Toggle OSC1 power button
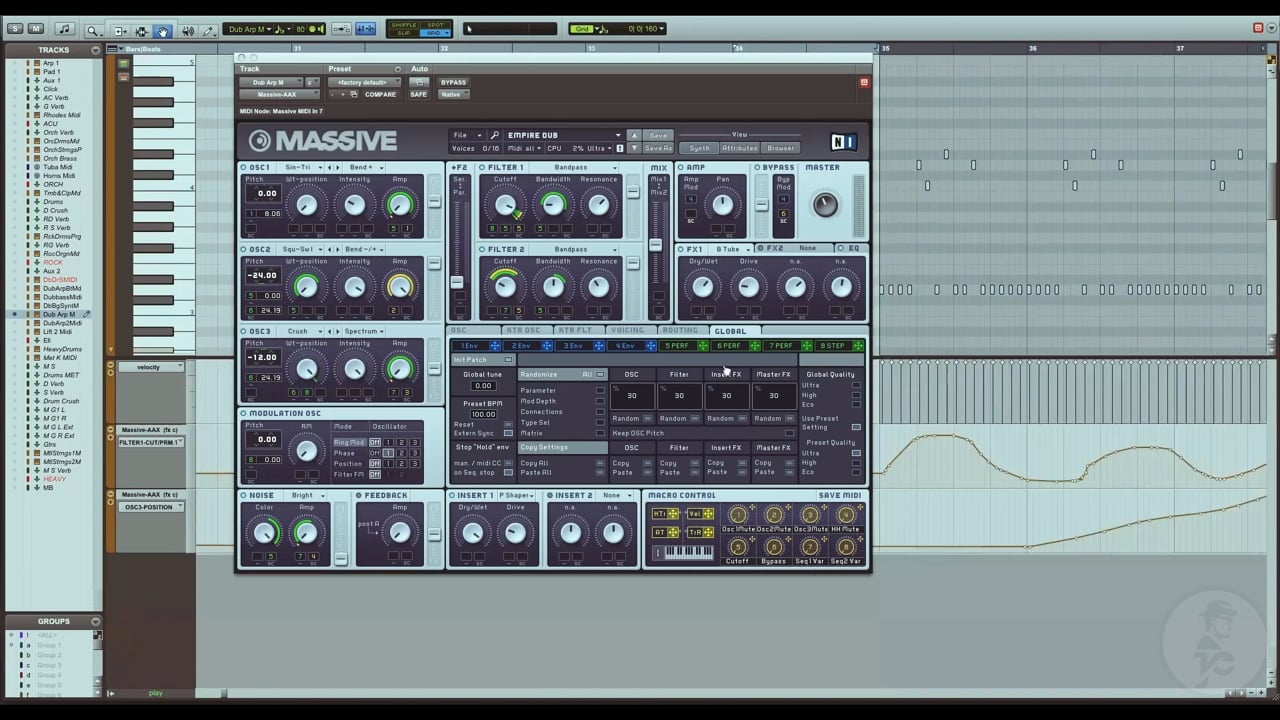1280x720 pixels. (243, 167)
